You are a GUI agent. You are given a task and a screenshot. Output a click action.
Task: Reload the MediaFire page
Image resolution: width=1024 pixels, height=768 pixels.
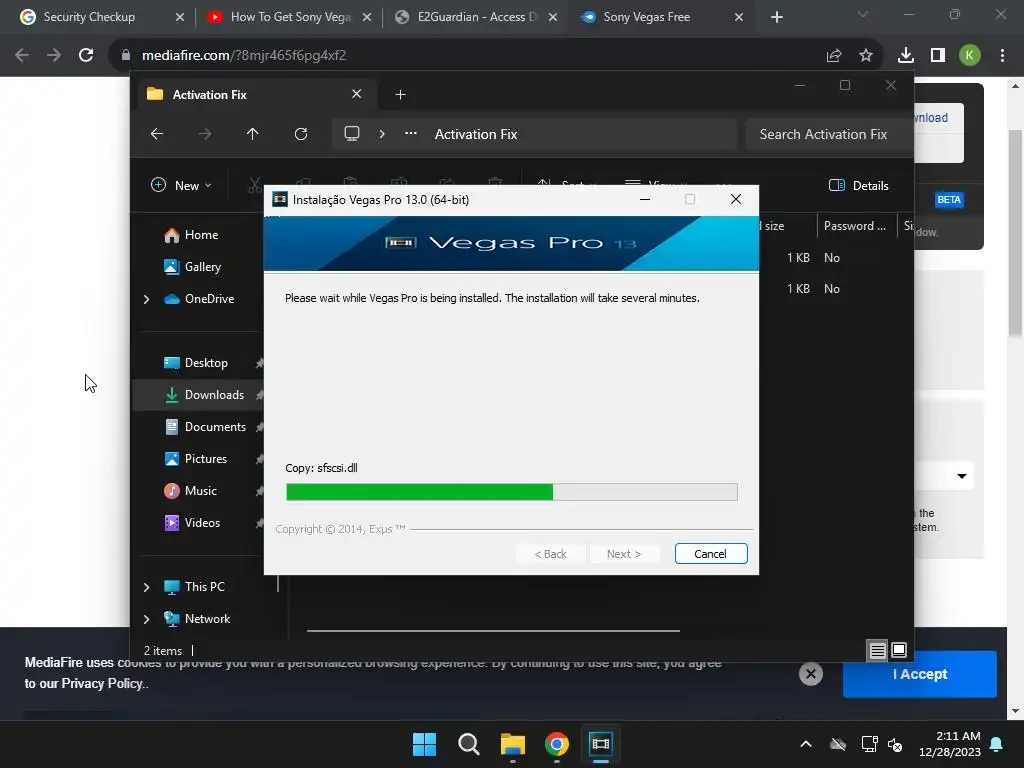86,55
